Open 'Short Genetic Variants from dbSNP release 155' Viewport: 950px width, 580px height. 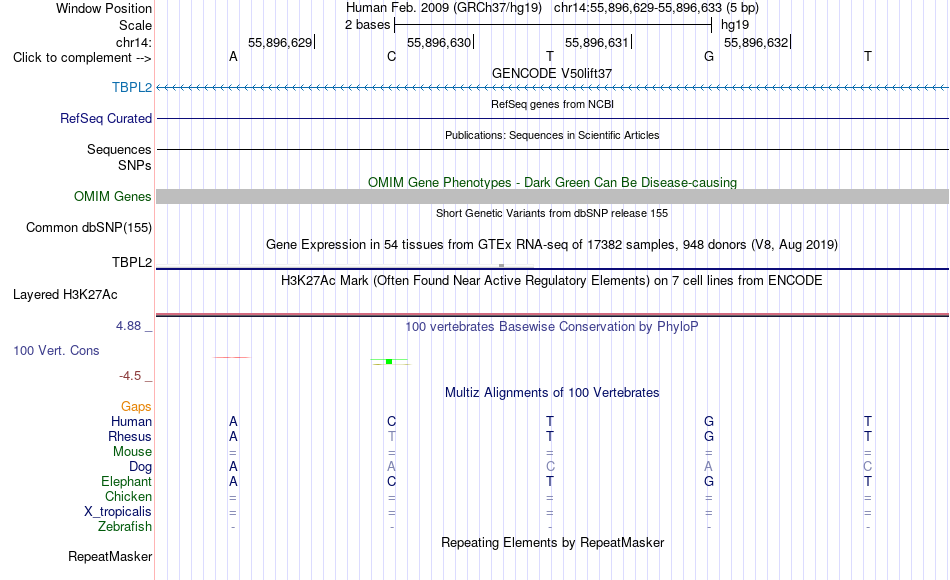pyautogui.click(x=552, y=213)
